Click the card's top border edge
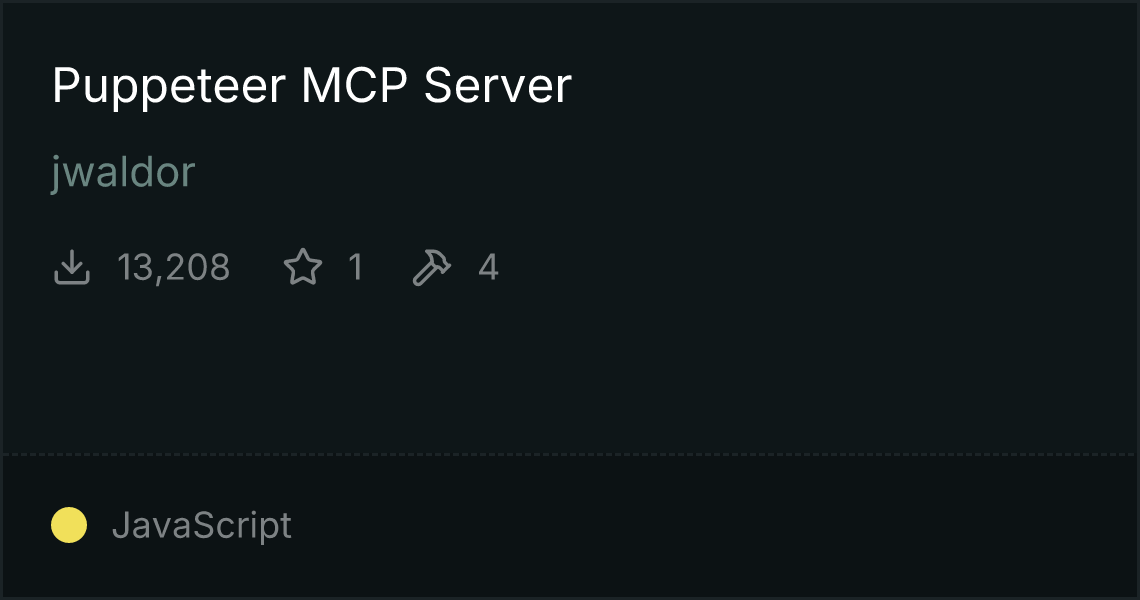Screen dimensions: 1140x600 [570, 1]
